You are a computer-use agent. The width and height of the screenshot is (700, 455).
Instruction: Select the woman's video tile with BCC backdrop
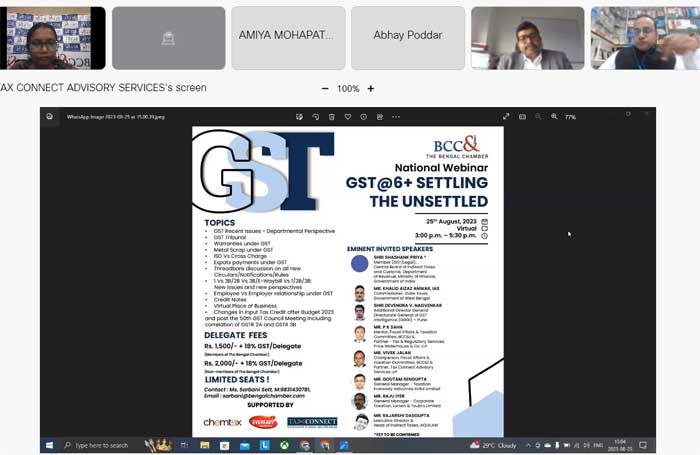[x=52, y=38]
